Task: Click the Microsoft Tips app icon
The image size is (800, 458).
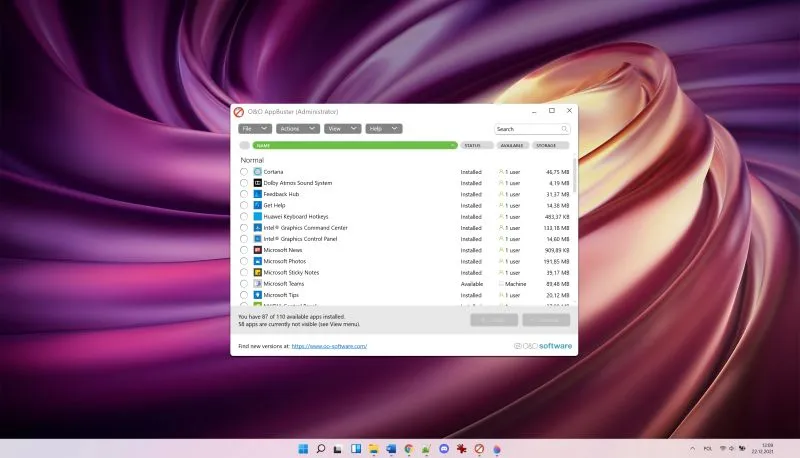Action: [258, 295]
